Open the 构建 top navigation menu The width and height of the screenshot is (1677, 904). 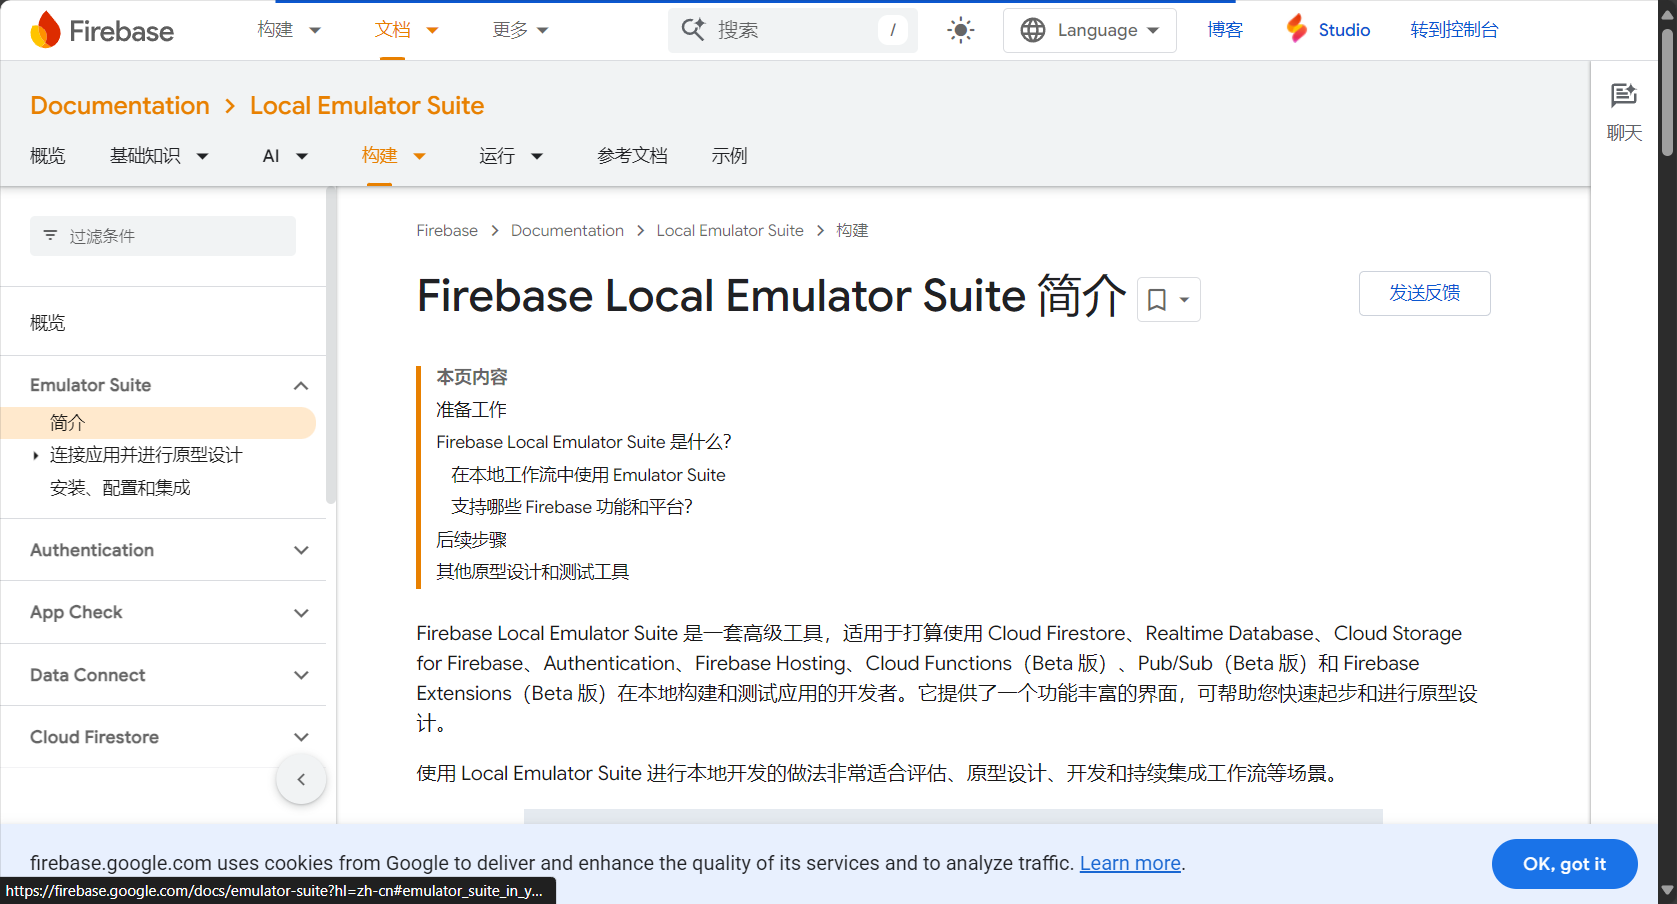click(x=288, y=30)
